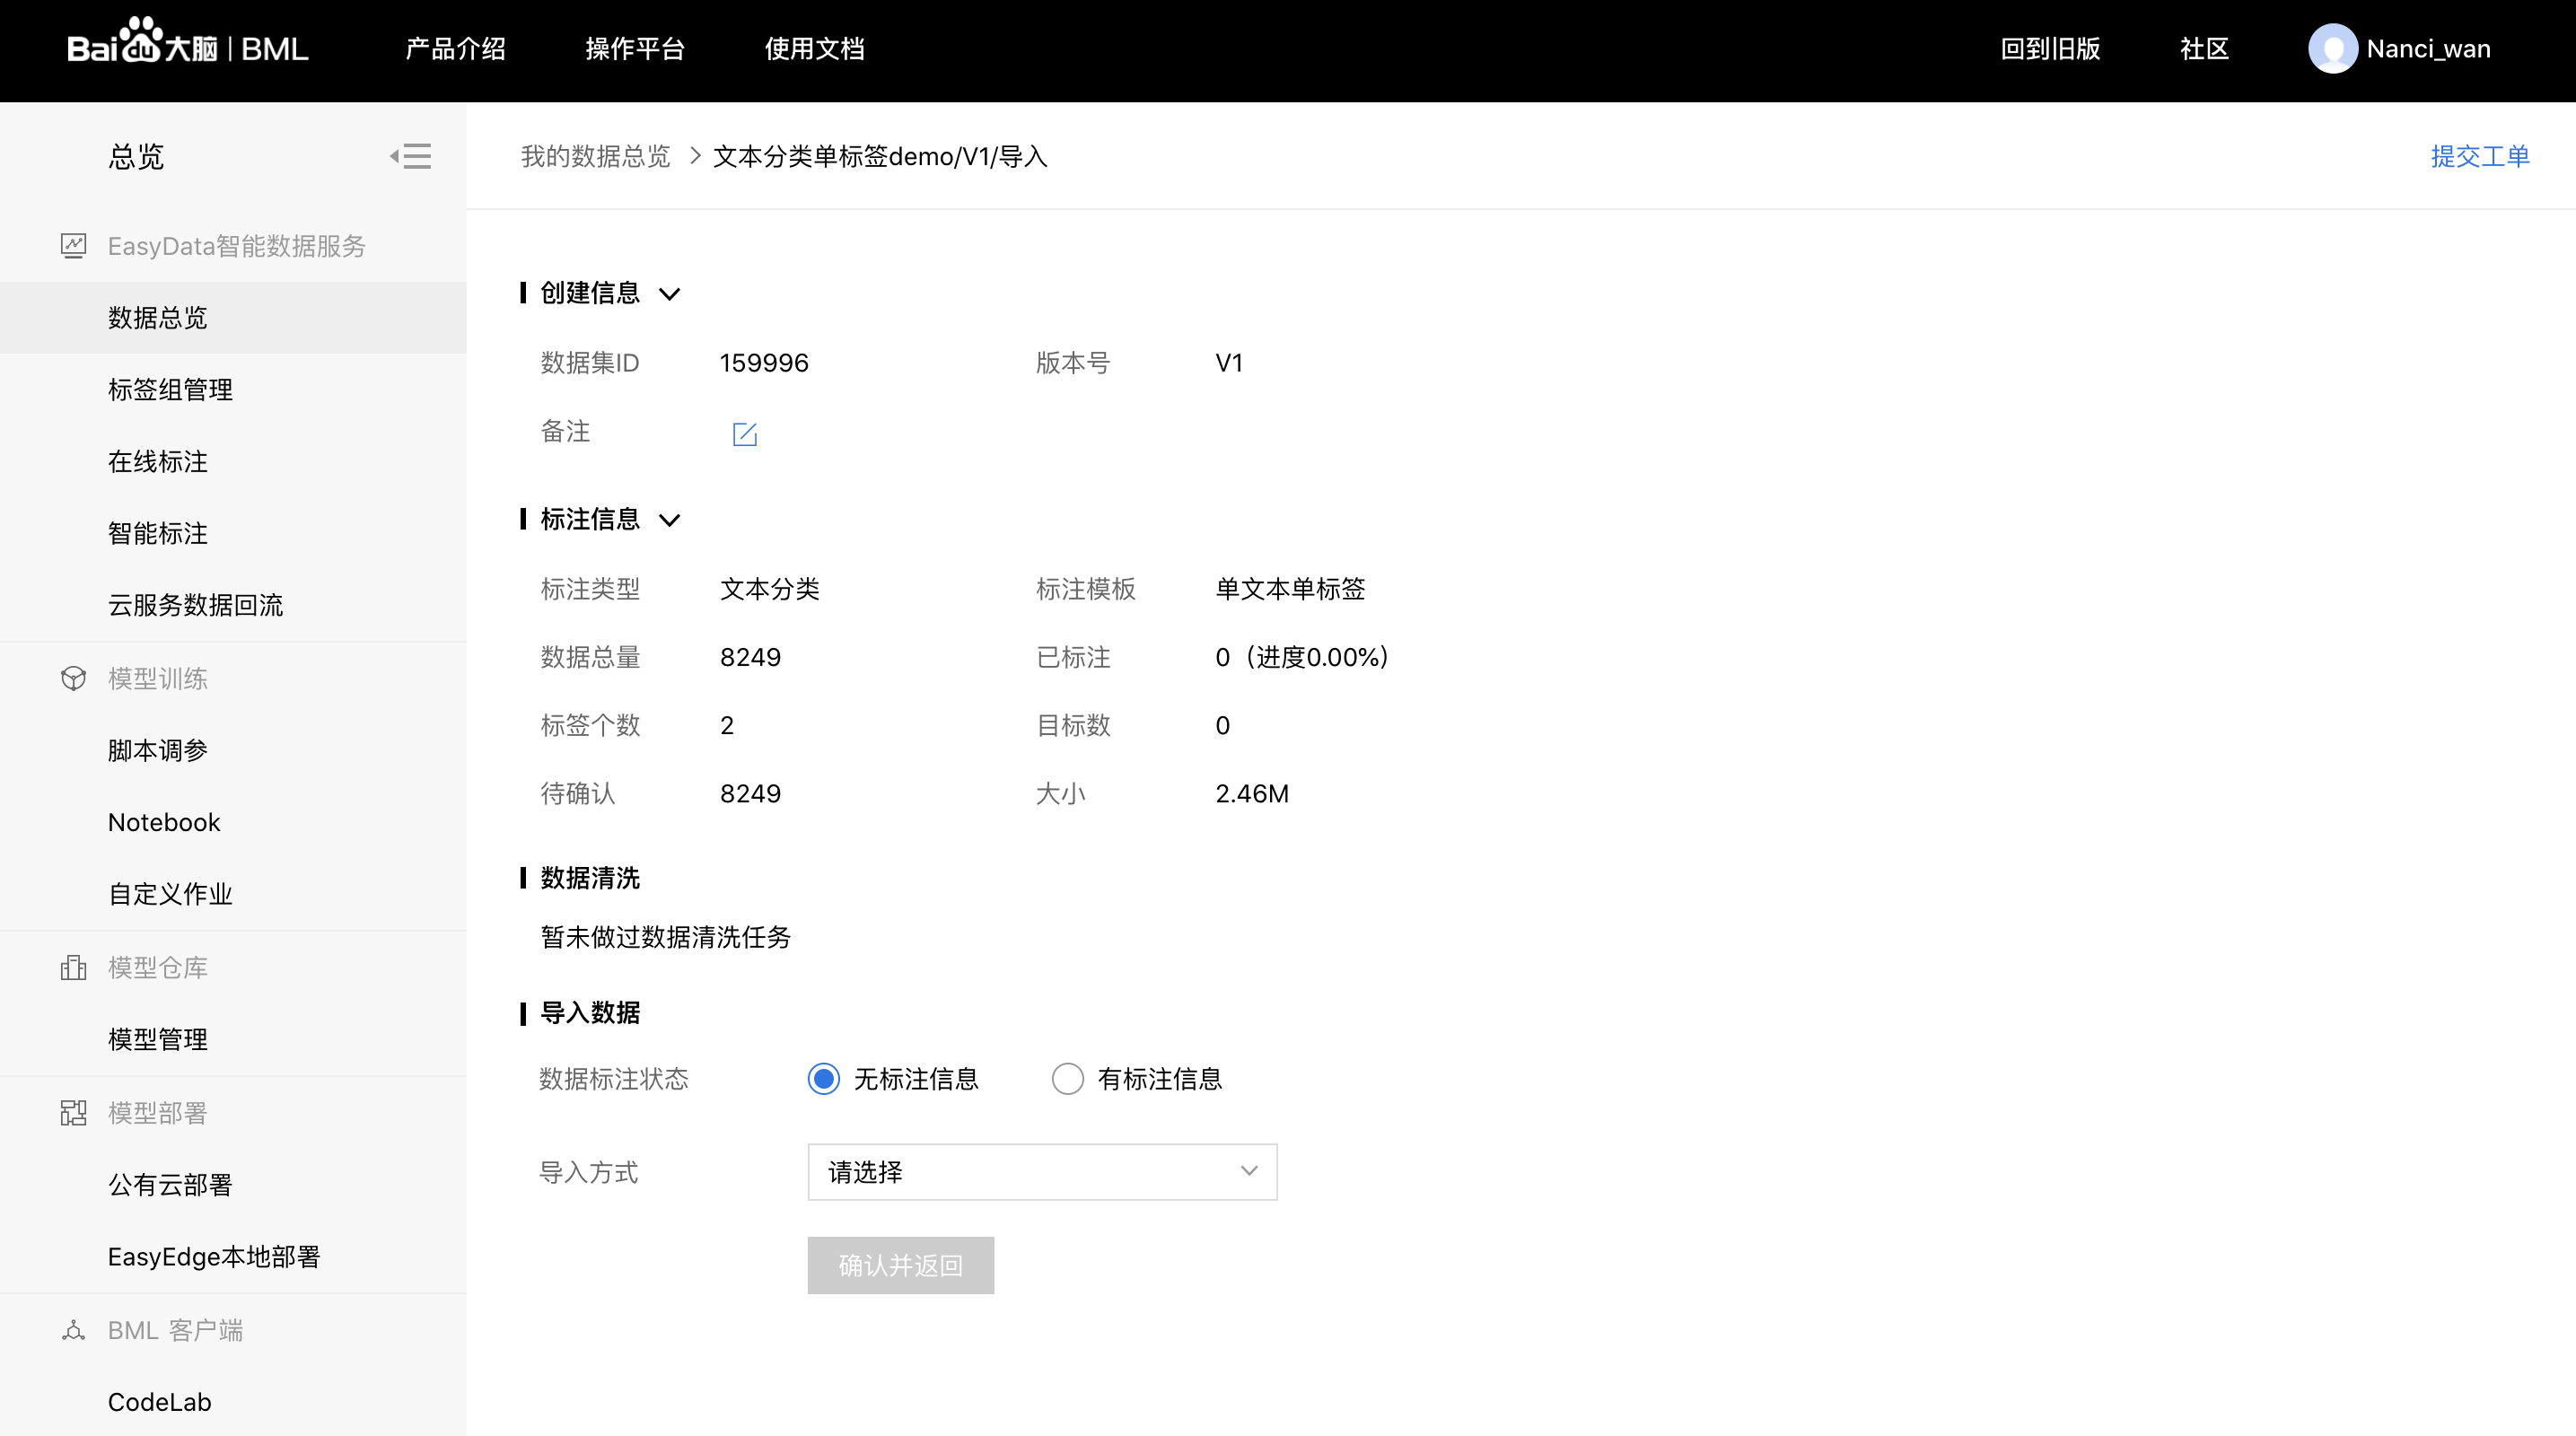Click the 提交工单 link

coord(2480,156)
